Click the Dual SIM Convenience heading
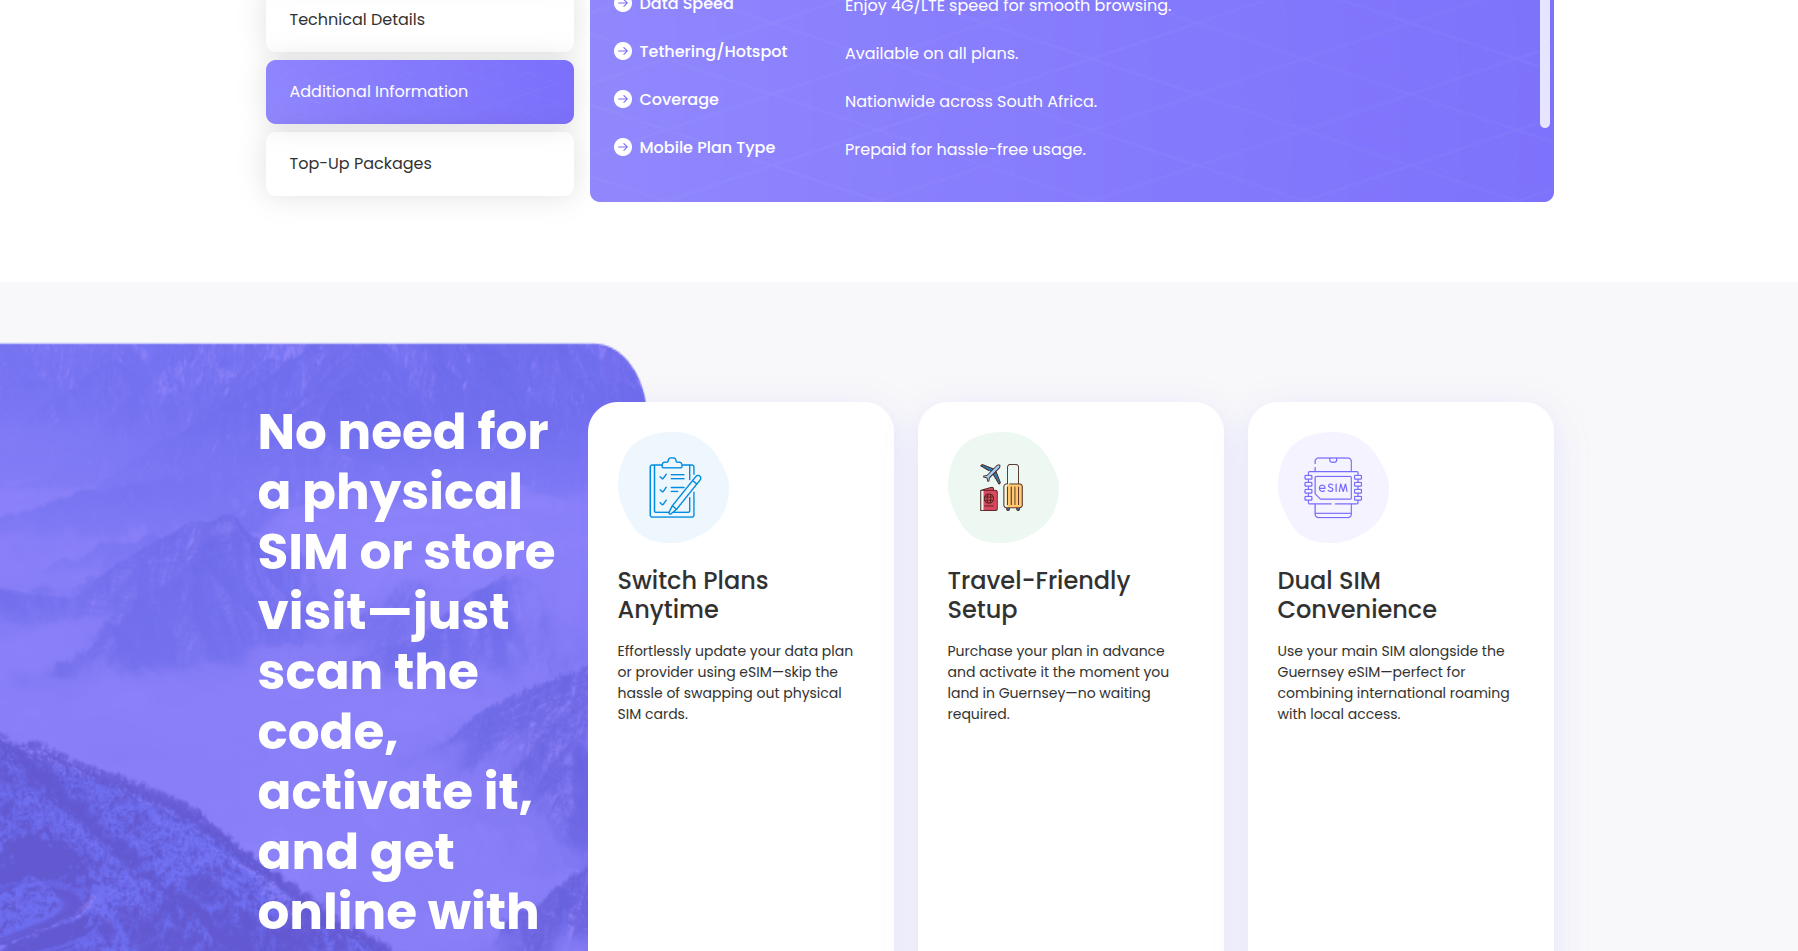This screenshot has height=951, width=1798. pyautogui.click(x=1356, y=595)
